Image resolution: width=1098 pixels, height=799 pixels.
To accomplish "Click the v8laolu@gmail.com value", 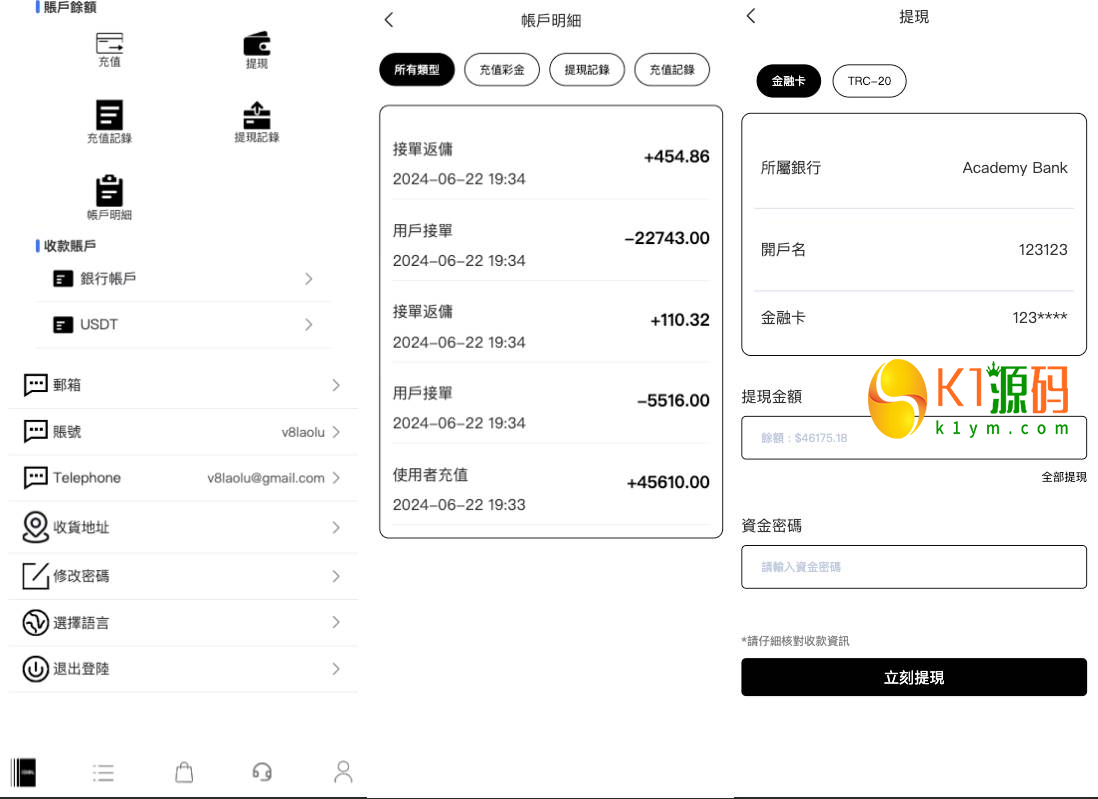I will tap(266, 478).
